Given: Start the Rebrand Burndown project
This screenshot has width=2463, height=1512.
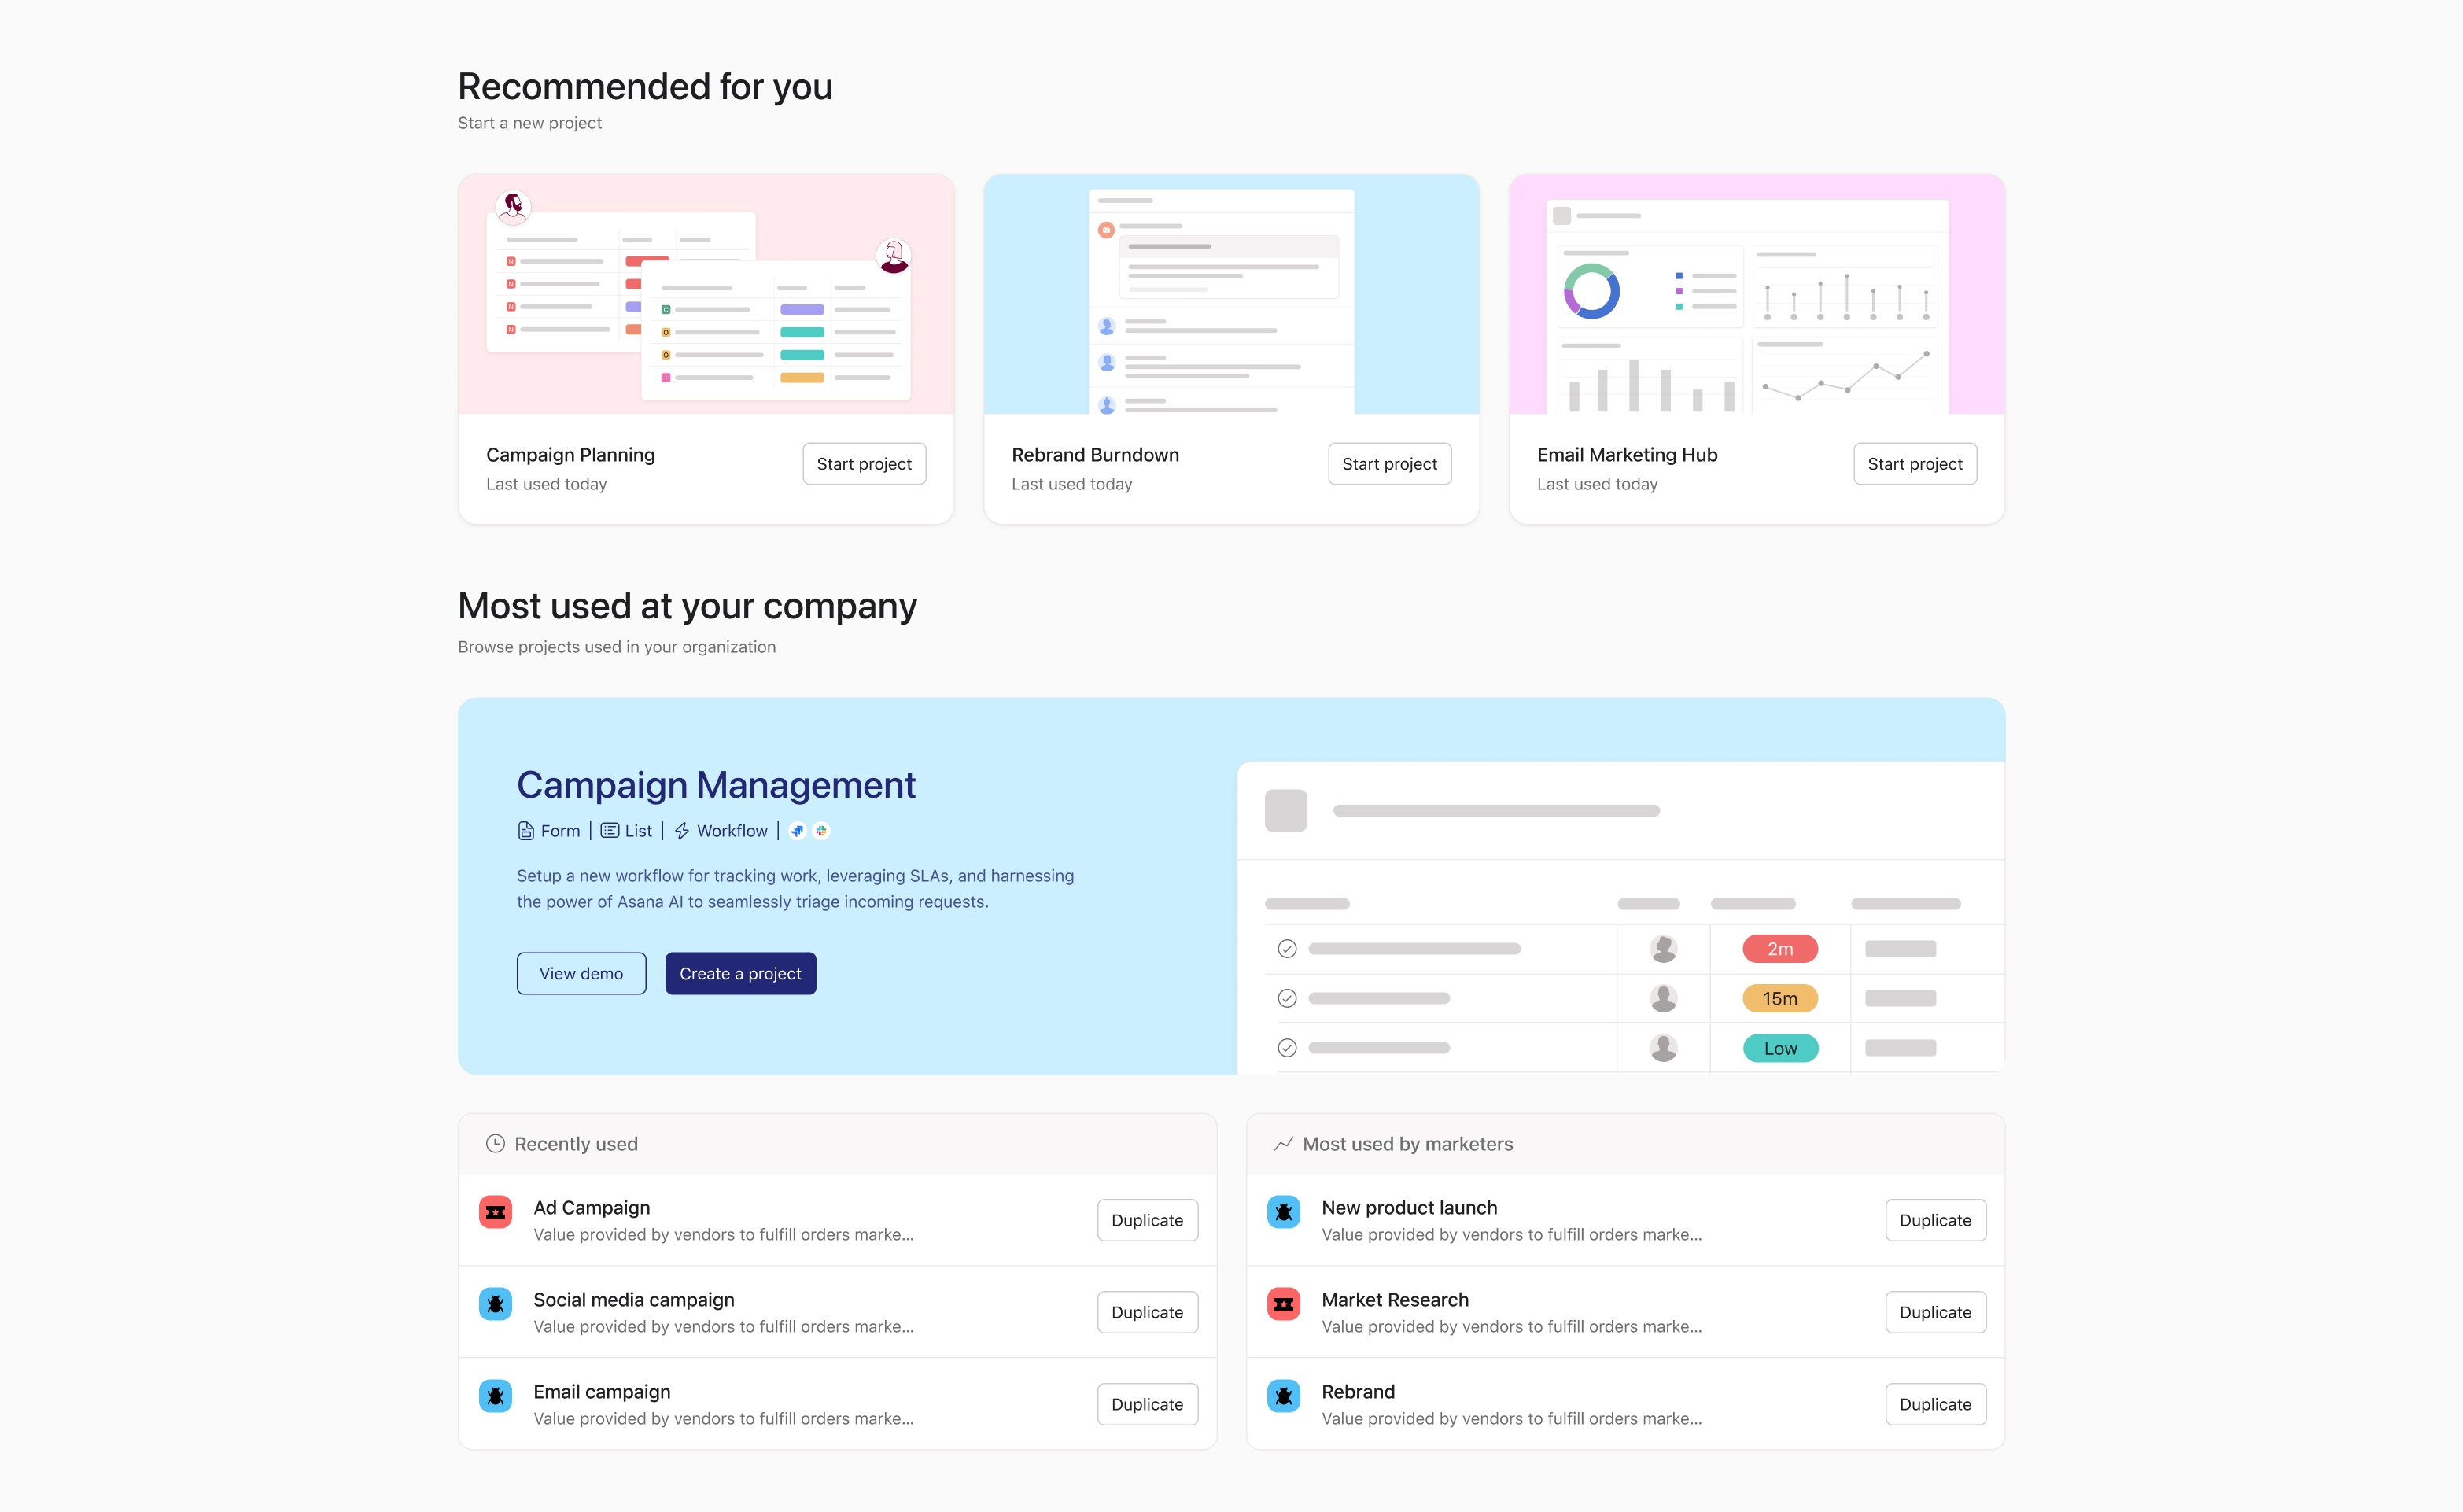Looking at the screenshot, I should click(x=1389, y=464).
